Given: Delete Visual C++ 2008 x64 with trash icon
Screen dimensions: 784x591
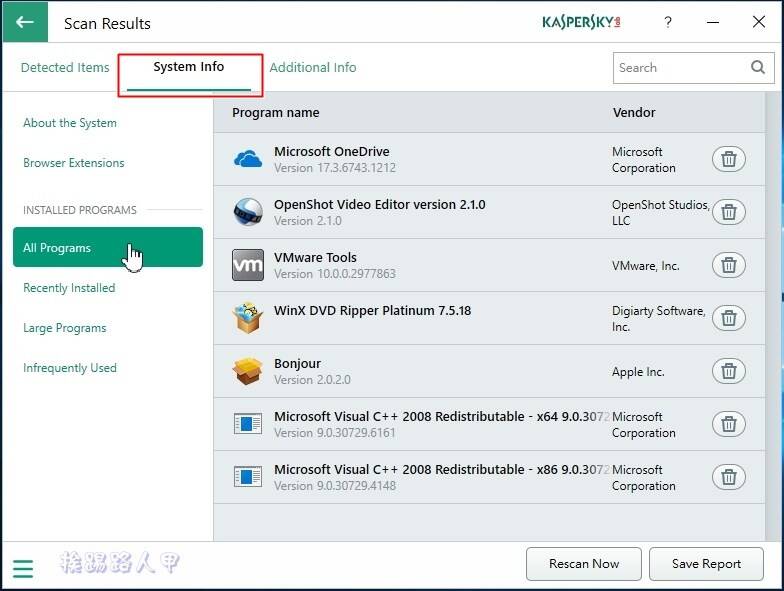Looking at the screenshot, I should 728,424.
